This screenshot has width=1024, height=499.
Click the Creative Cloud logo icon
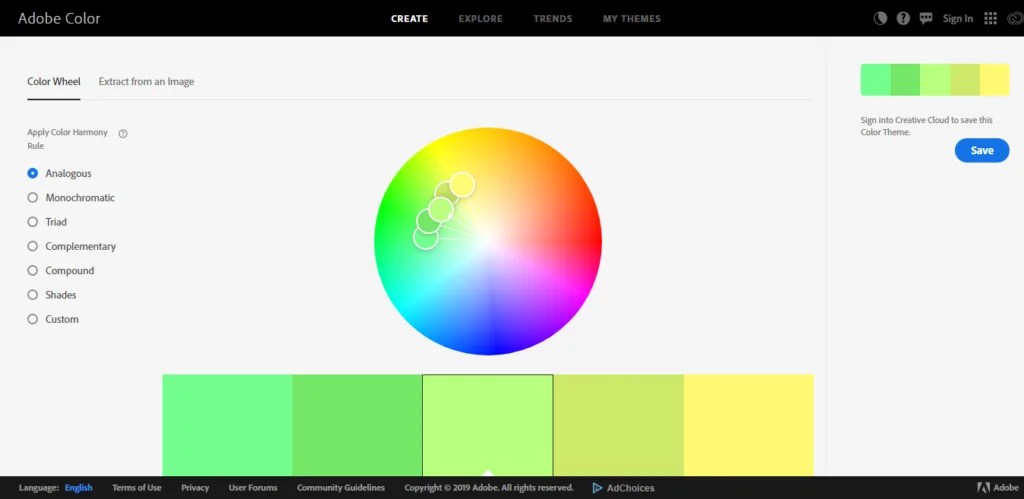tap(1015, 18)
